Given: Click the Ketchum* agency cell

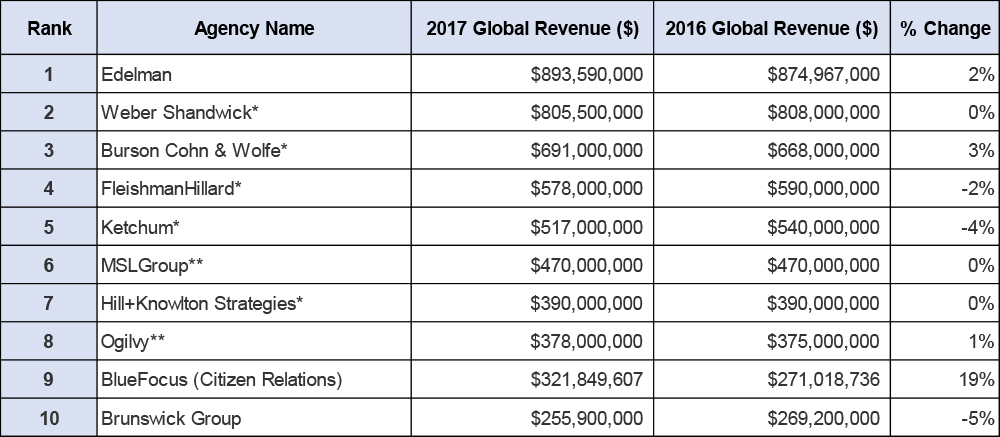Looking at the screenshot, I should (140, 227).
